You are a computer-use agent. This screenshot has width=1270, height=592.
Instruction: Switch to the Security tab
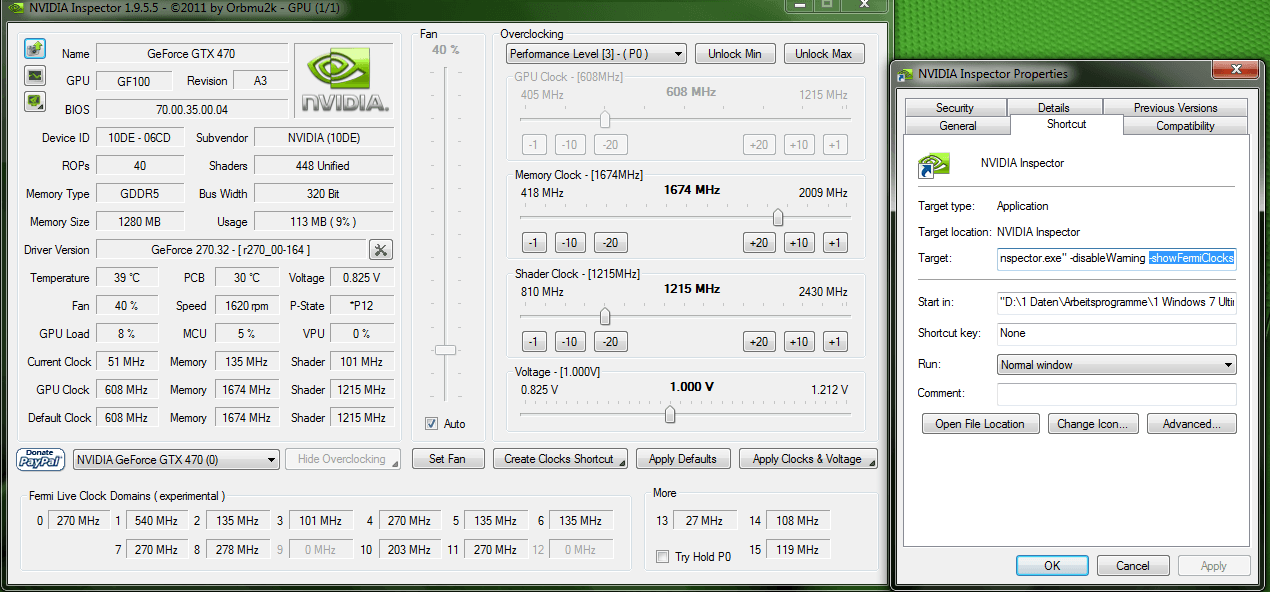(955, 108)
